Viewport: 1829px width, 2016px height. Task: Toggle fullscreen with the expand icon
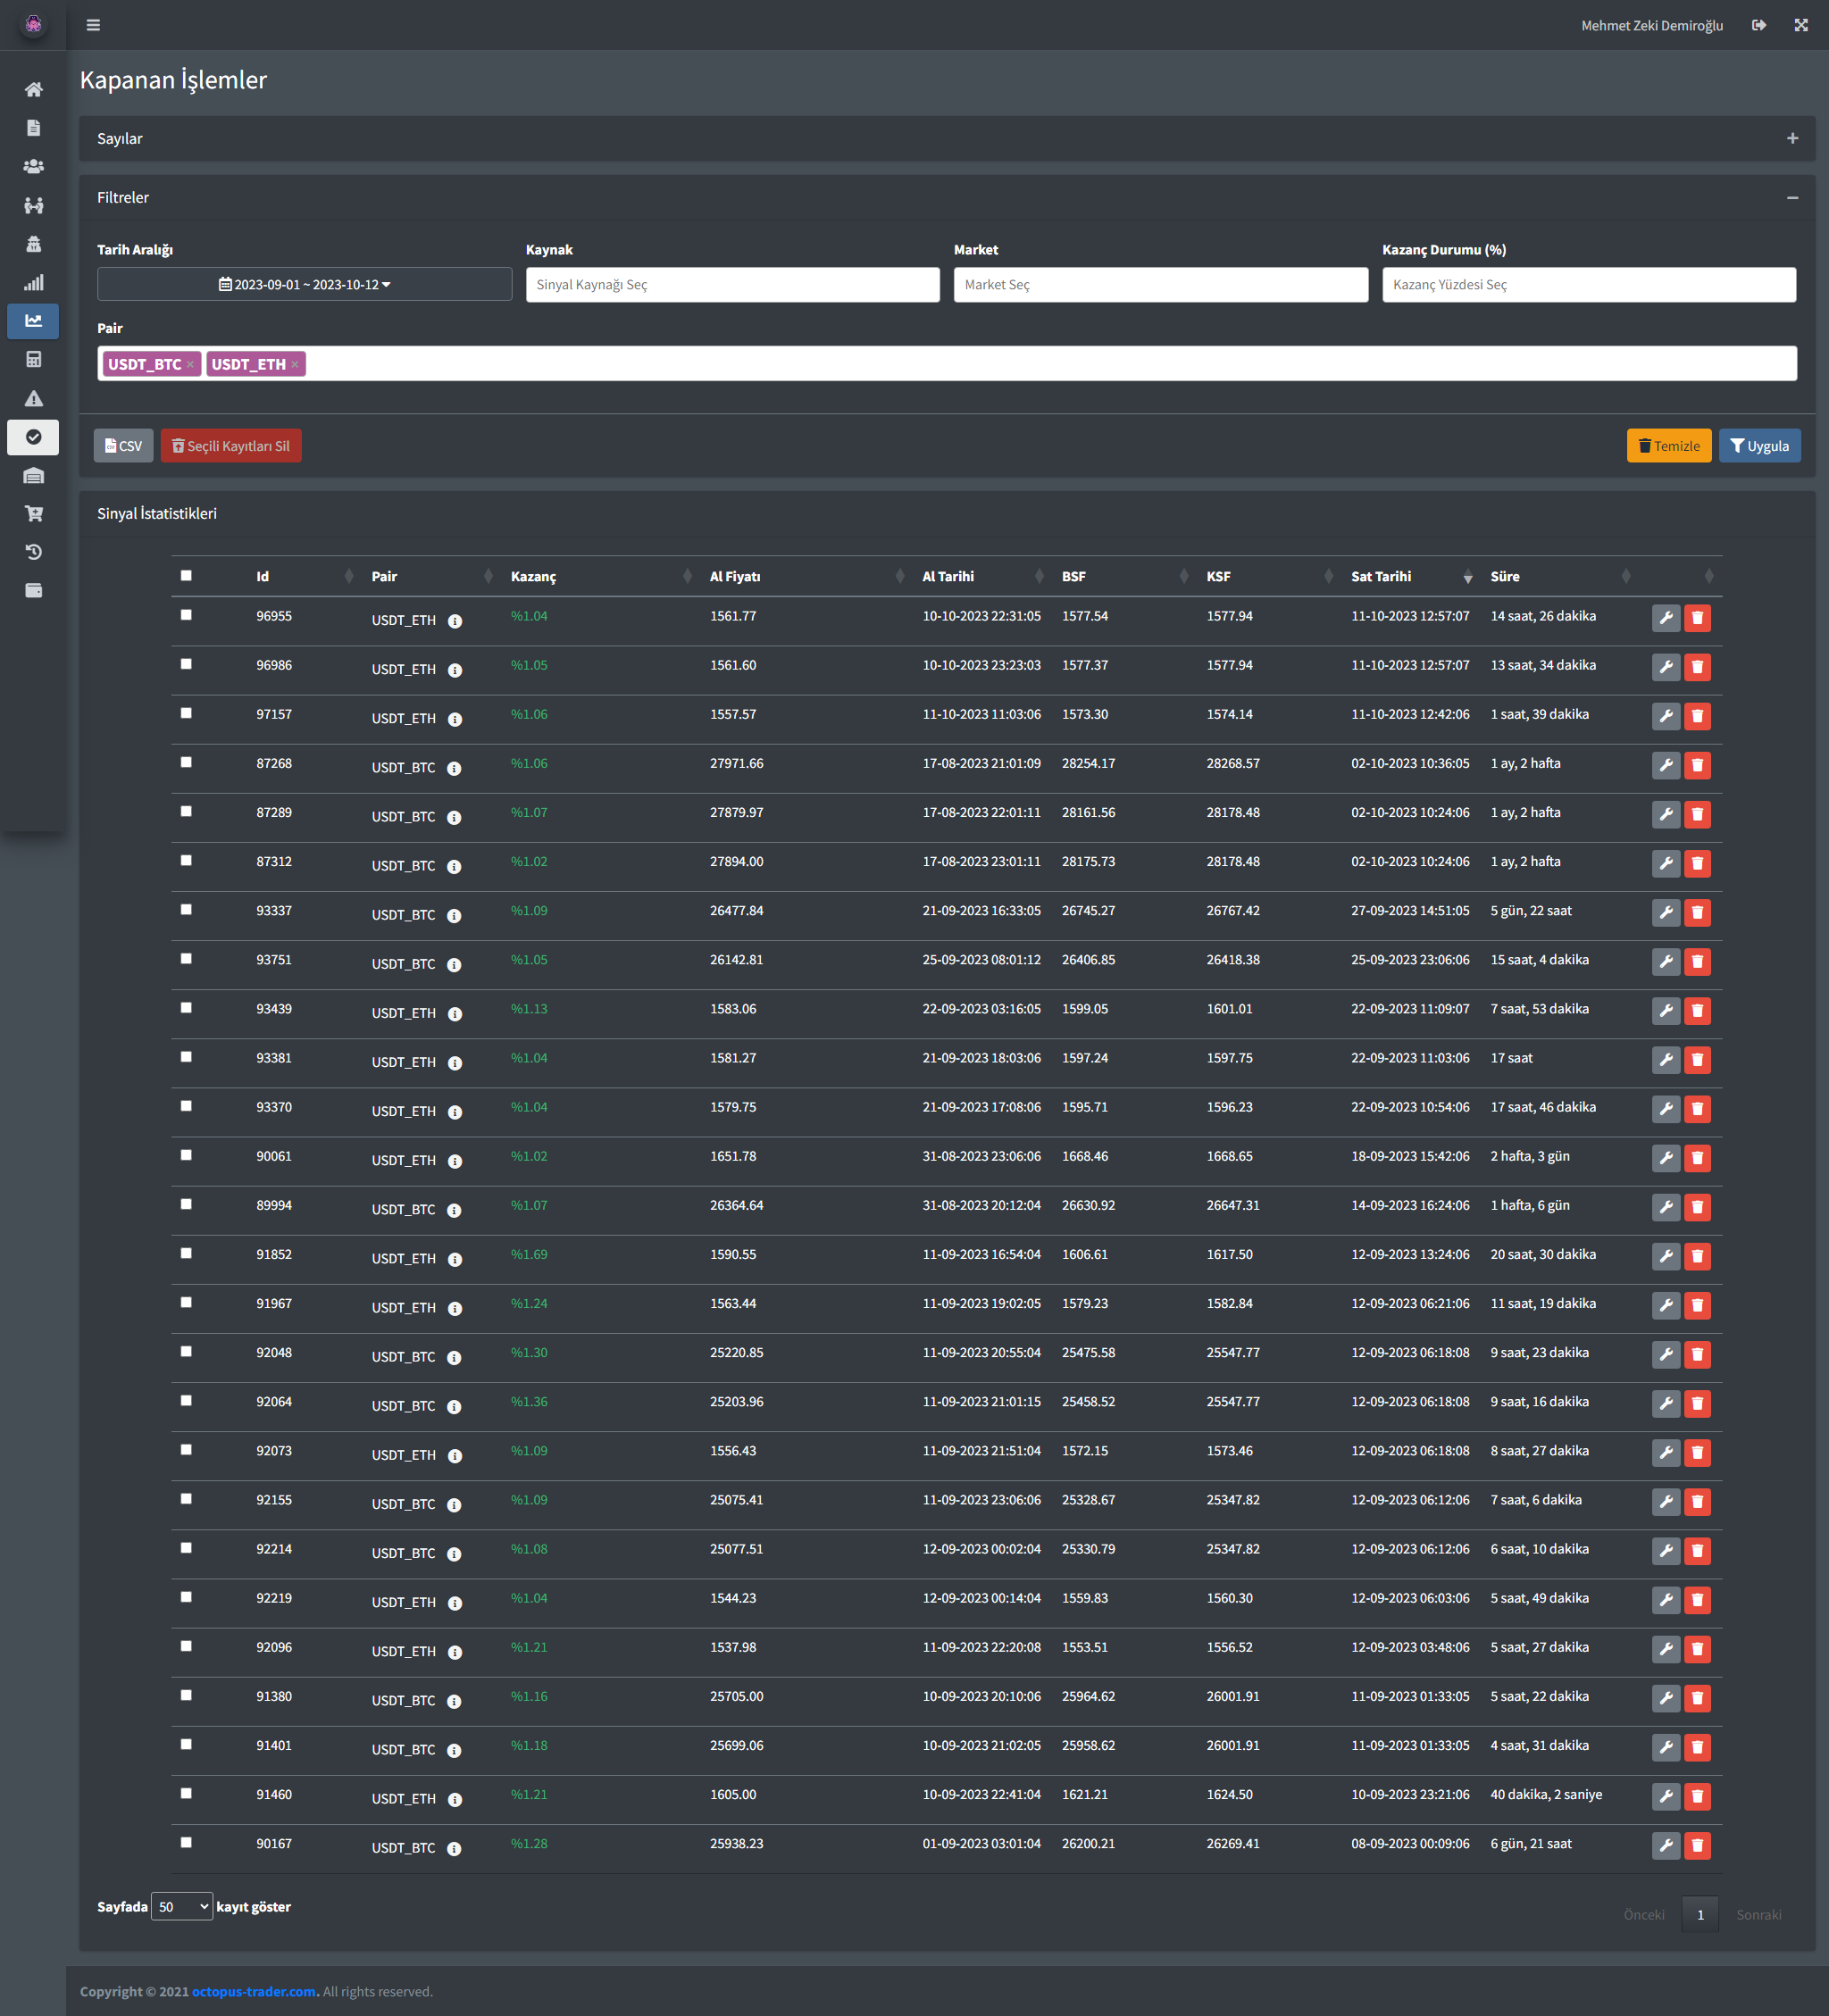coord(1800,25)
